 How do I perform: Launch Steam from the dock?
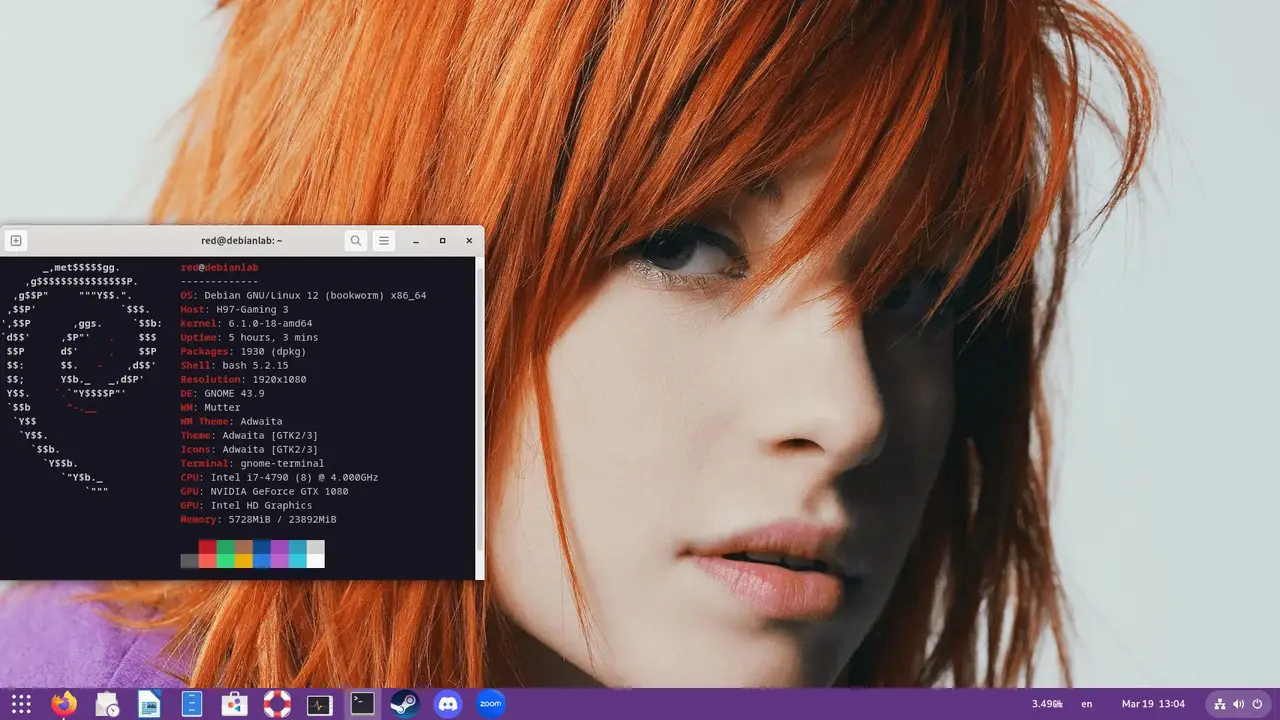tap(405, 704)
